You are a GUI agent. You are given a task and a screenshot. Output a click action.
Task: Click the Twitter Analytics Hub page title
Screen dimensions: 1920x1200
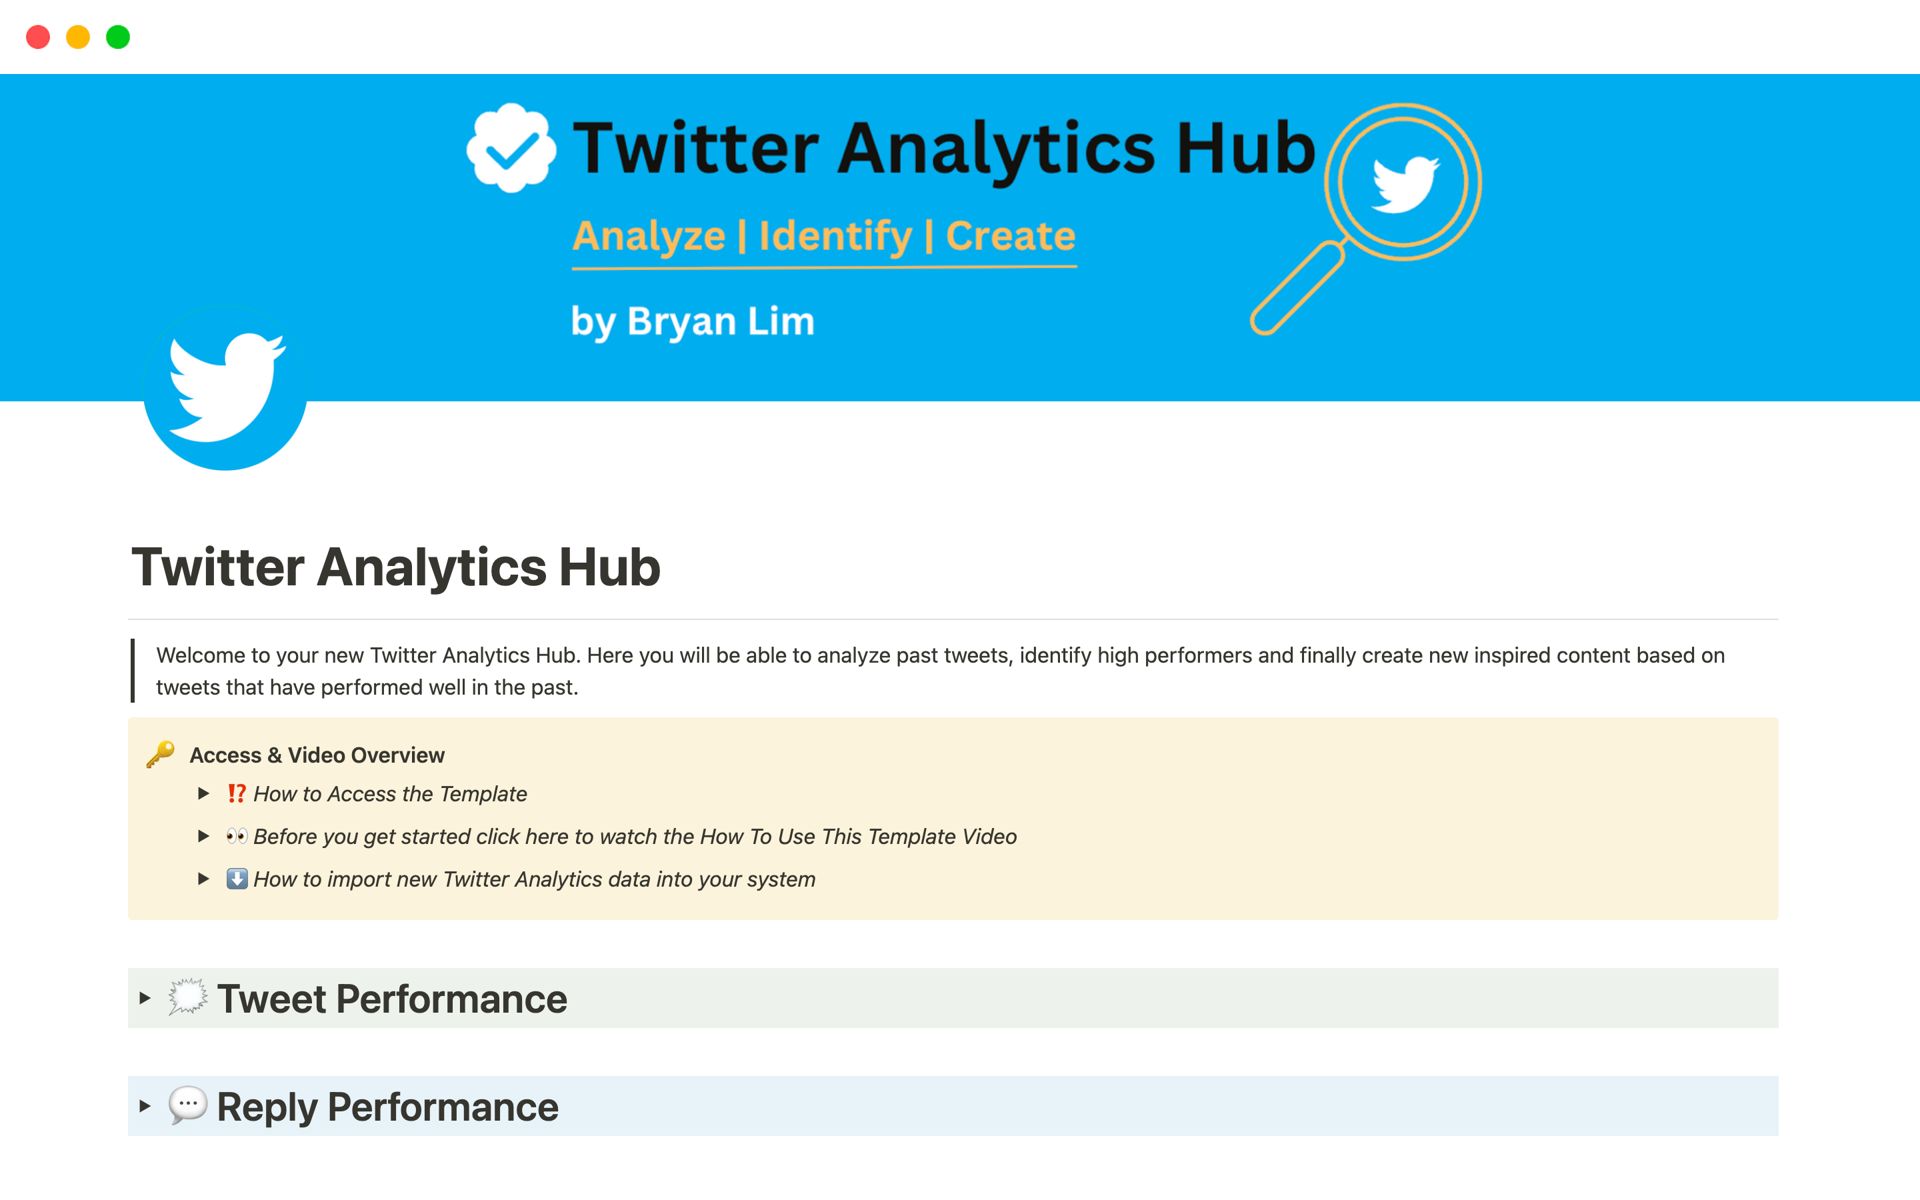click(x=396, y=567)
